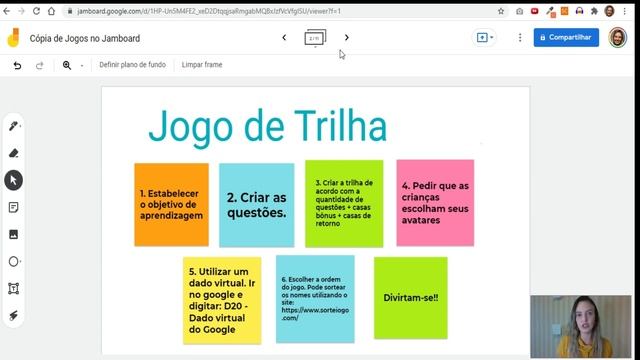Add a sticky note from the toolbar

click(13, 207)
